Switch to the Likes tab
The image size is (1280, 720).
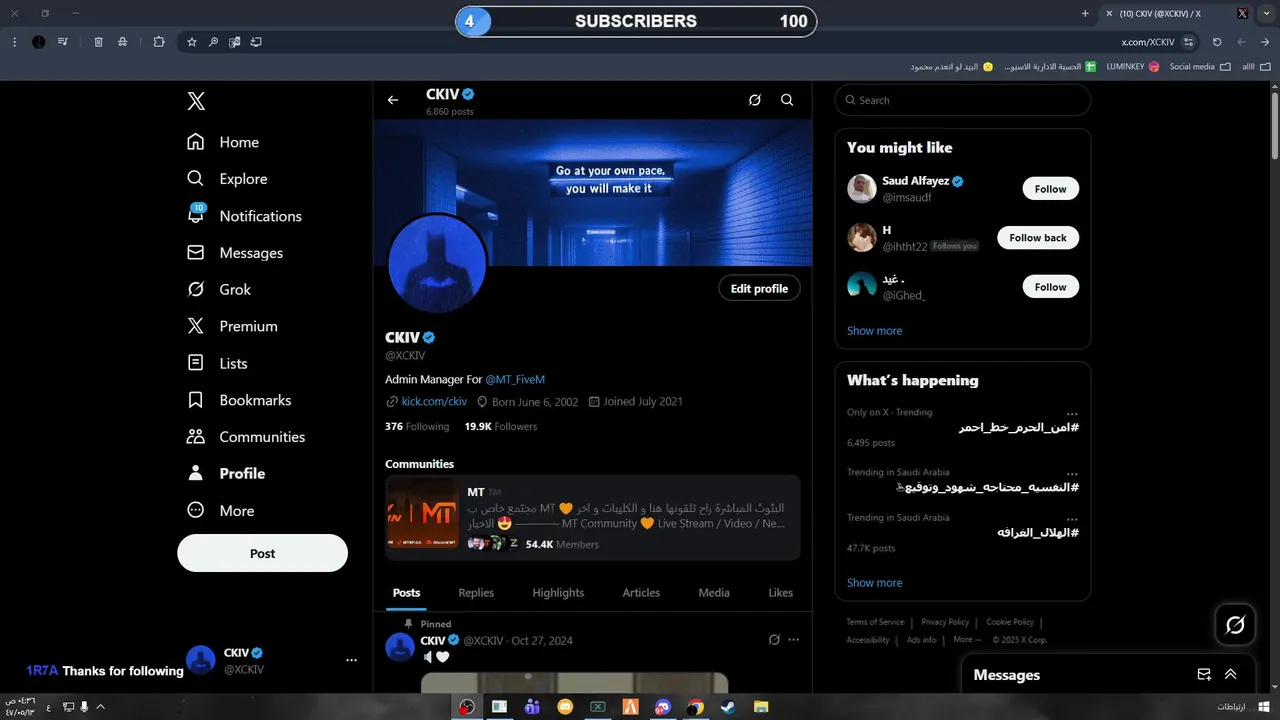[x=781, y=592]
